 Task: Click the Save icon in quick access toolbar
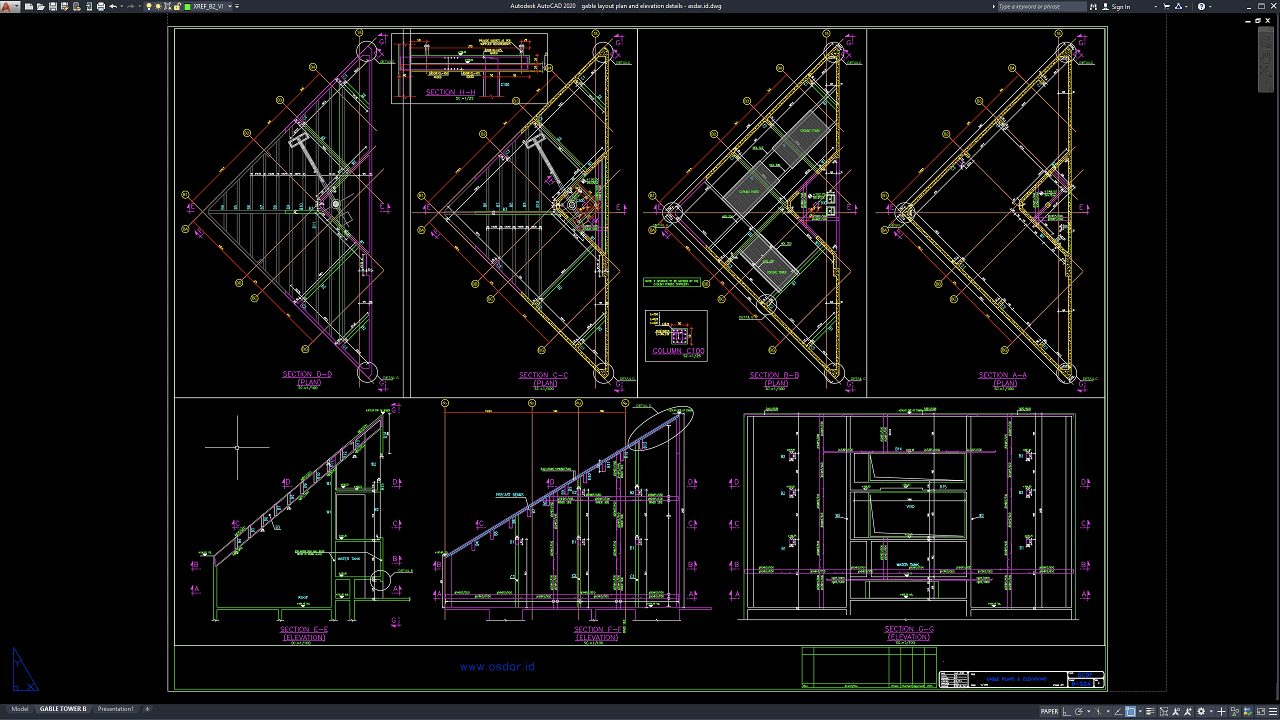point(53,6)
